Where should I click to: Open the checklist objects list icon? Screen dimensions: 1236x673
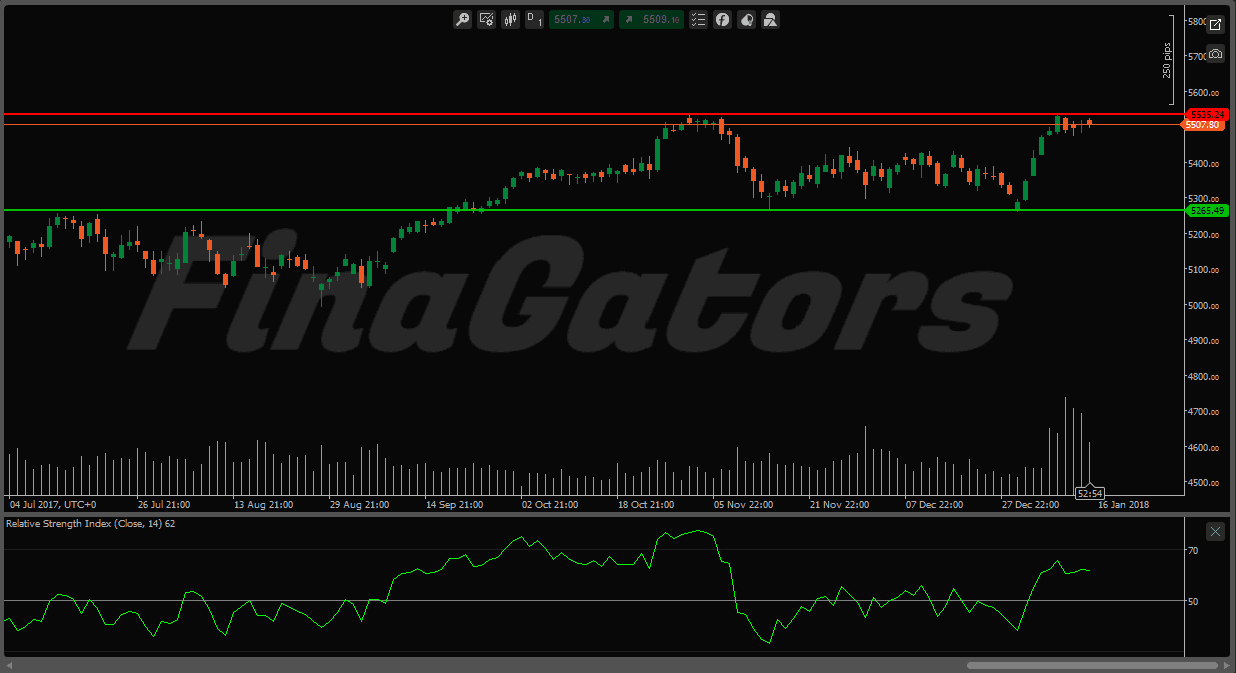coord(698,19)
